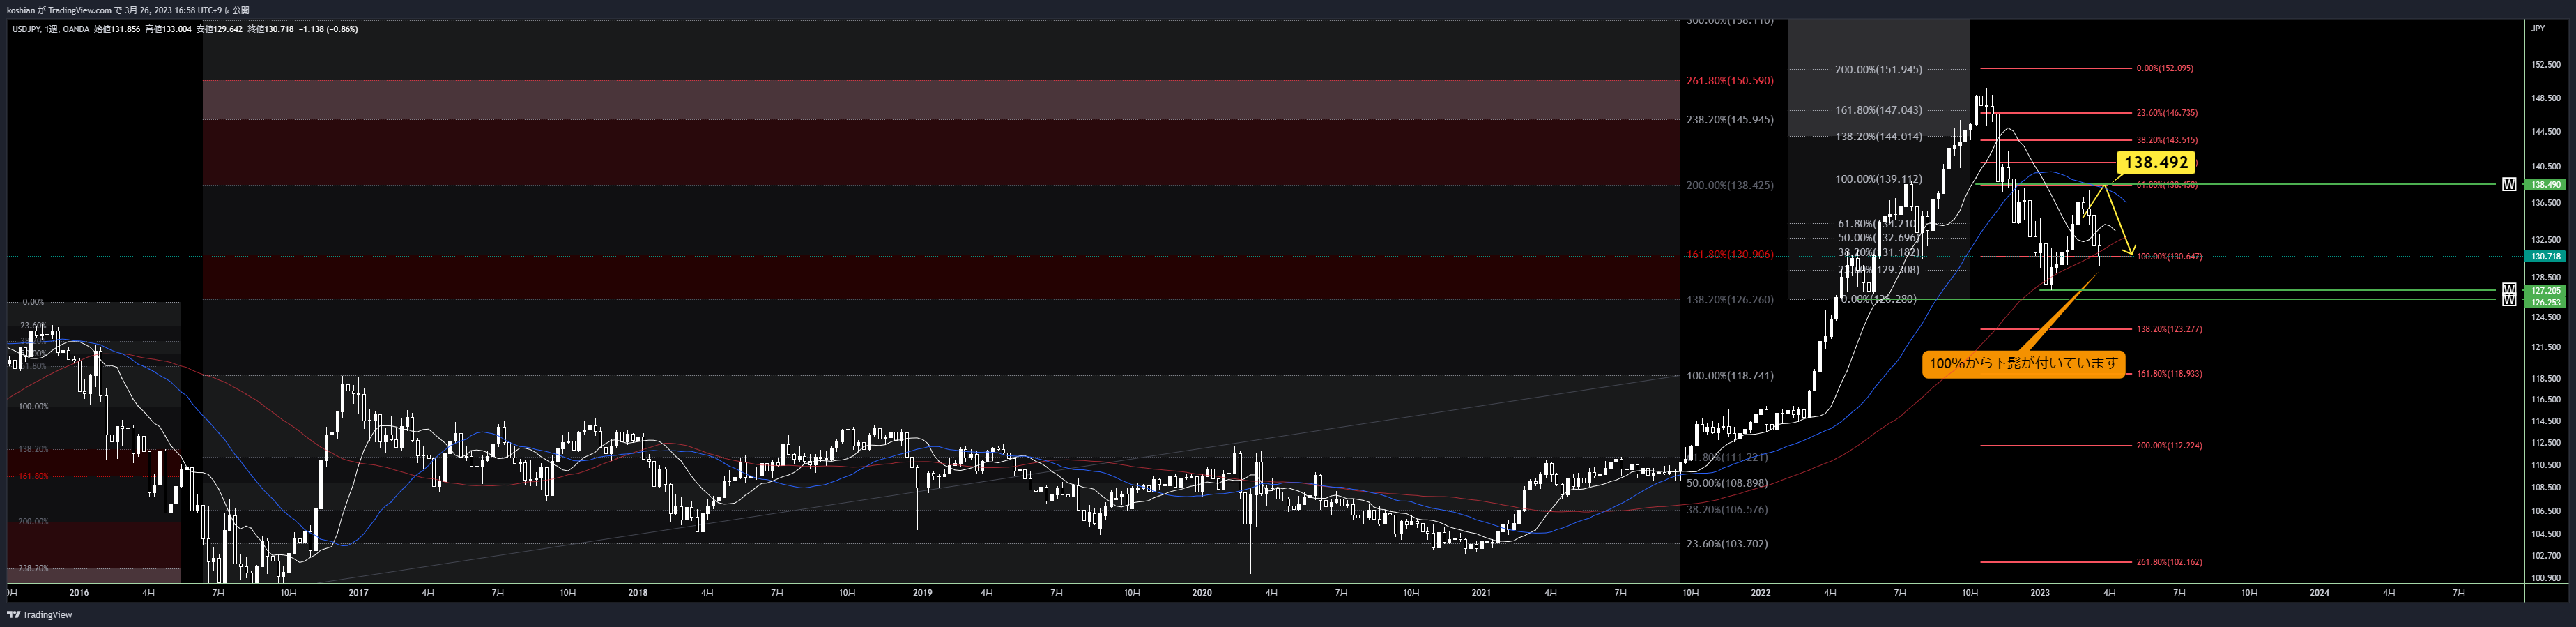Screen dimensions: 2576x627
Task: Click the red 161.80%(130.906) level label
Action: coord(1730,254)
